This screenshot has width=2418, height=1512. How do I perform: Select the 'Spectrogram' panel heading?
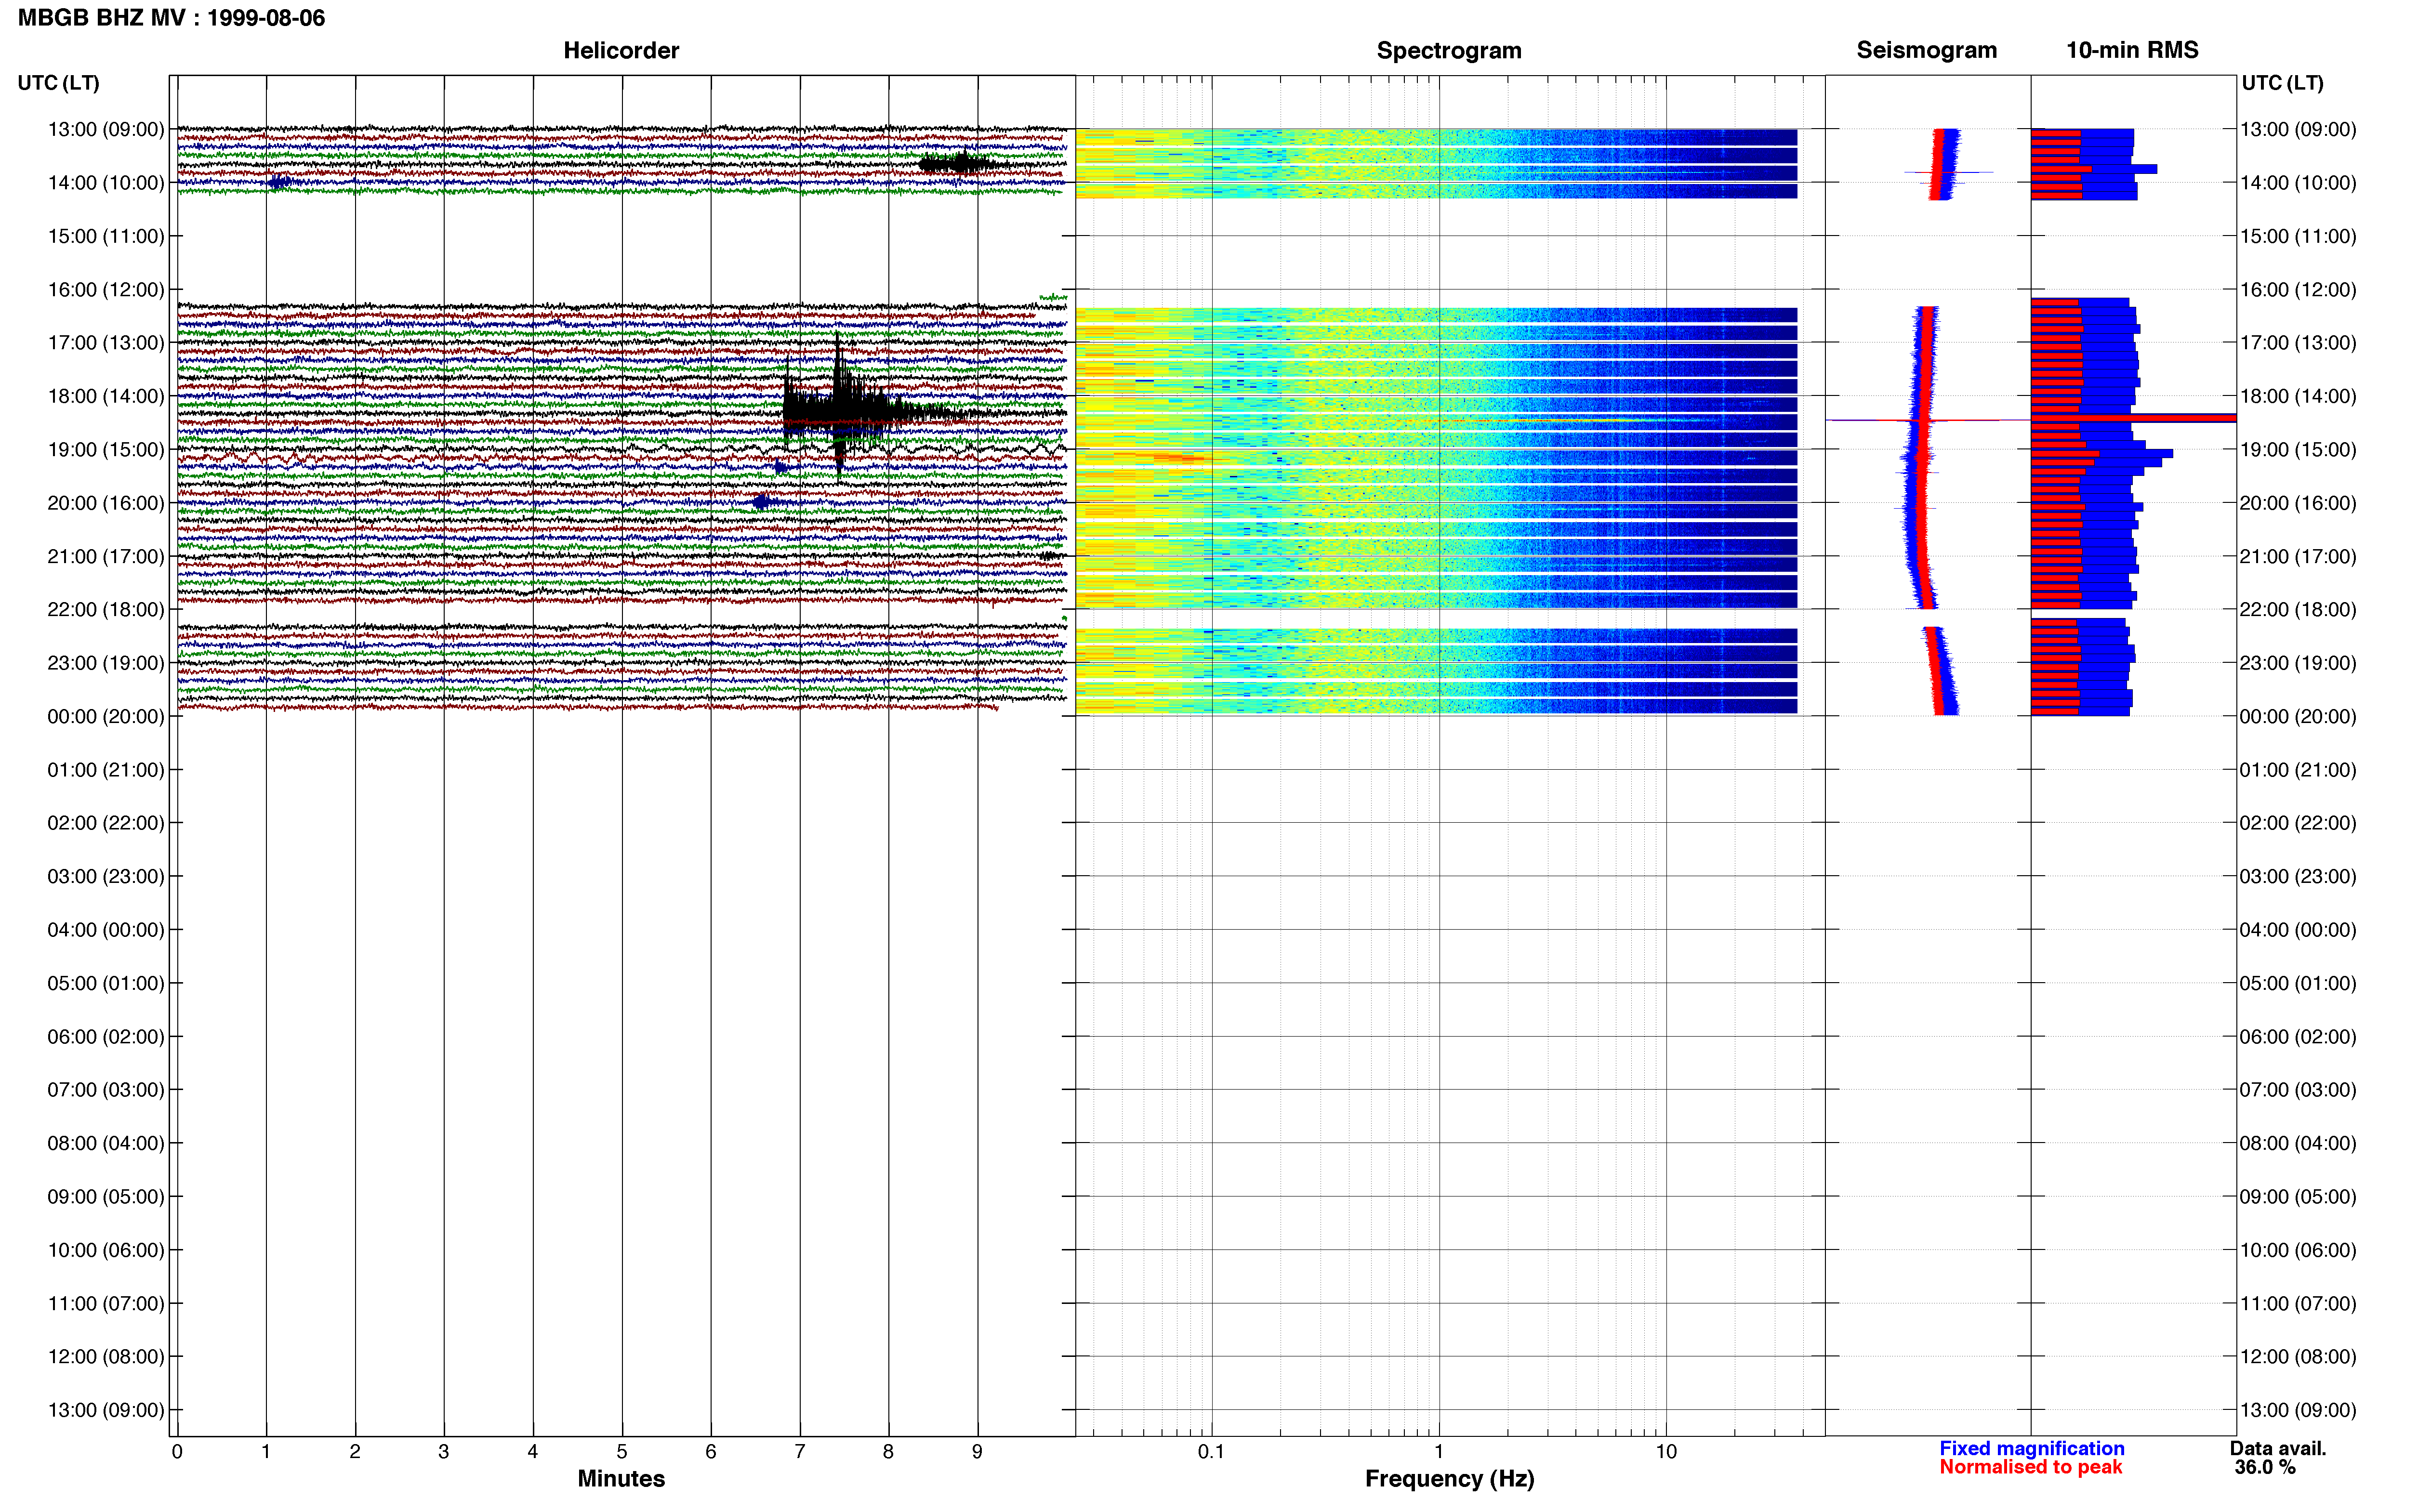click(x=1449, y=50)
